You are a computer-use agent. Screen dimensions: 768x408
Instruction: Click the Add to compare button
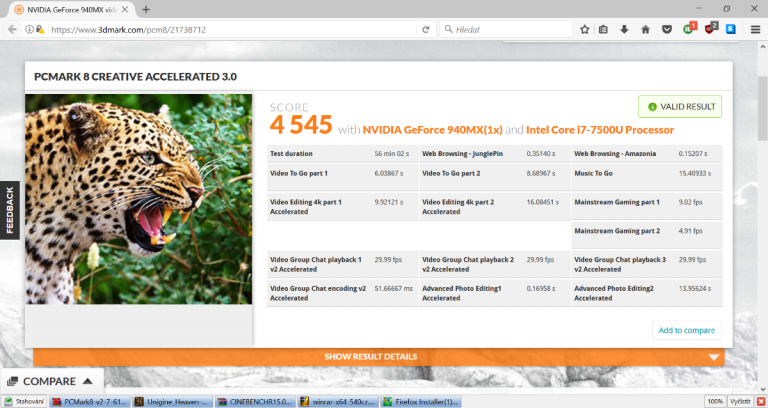coord(686,330)
